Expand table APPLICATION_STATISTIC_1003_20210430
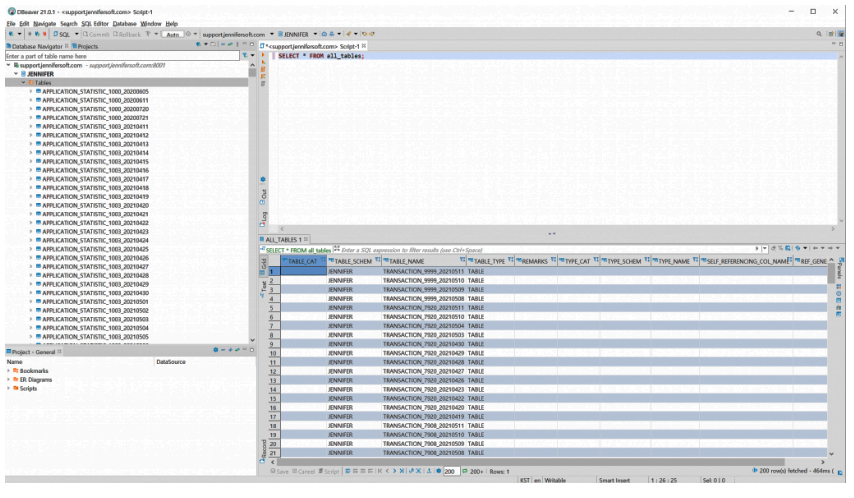Image resolution: width=854 pixels, height=498 pixels. click(31, 293)
